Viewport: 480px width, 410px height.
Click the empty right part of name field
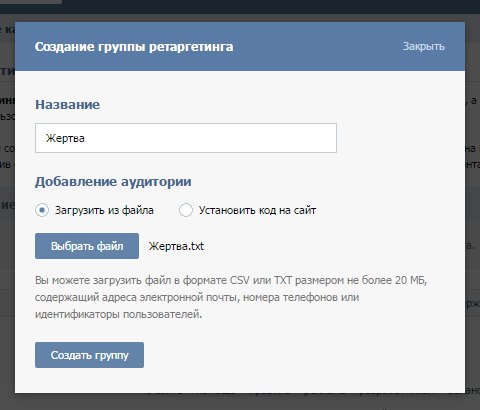click(233, 138)
